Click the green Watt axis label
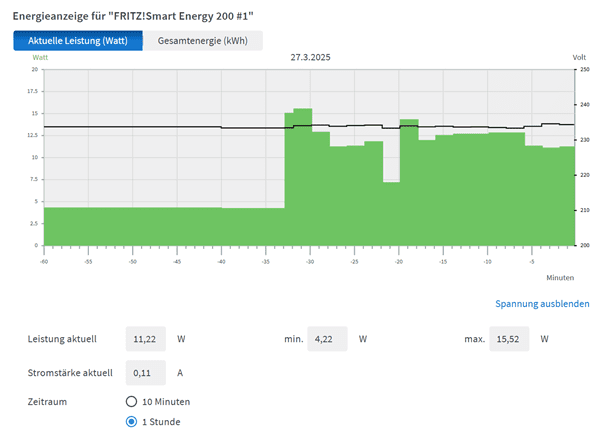Screen dimensions: 605x431 tap(41, 58)
